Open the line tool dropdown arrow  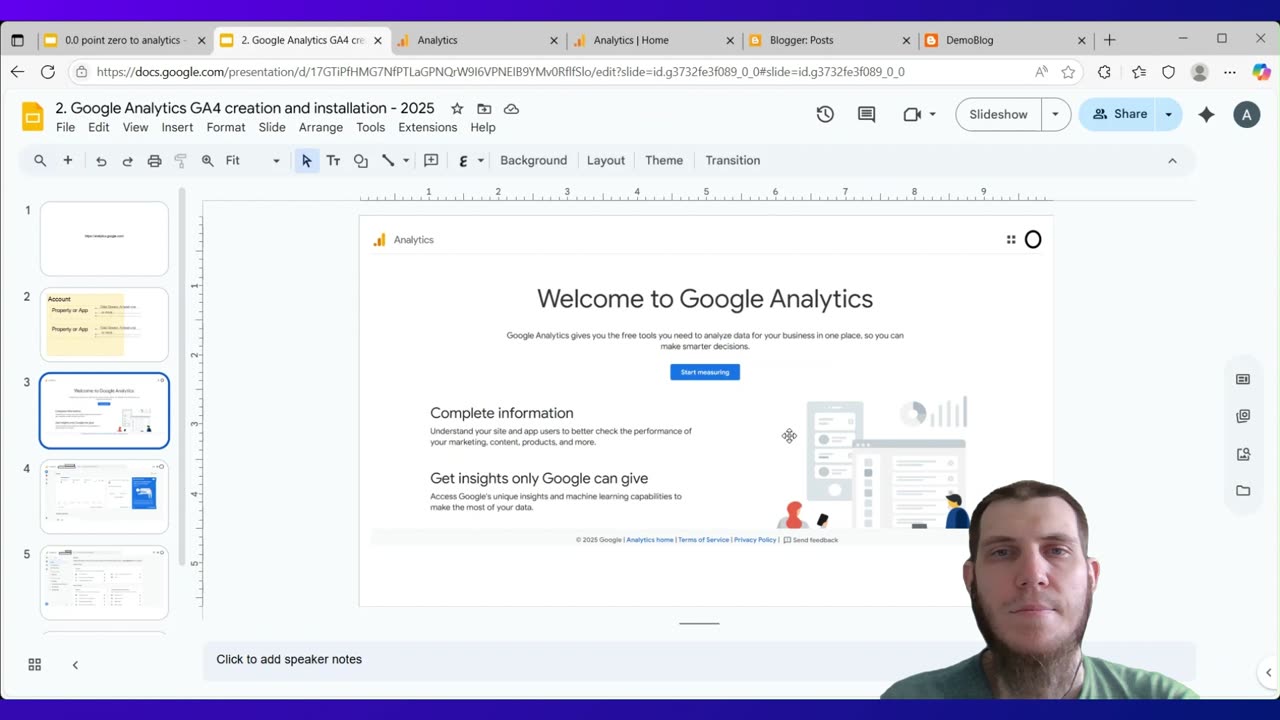tap(406, 160)
